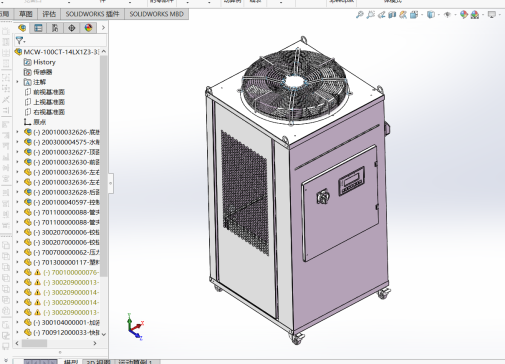The width and height of the screenshot is (505, 364).
Task: Expand the 注解 annotations folder
Action: pyautogui.click(x=18, y=82)
